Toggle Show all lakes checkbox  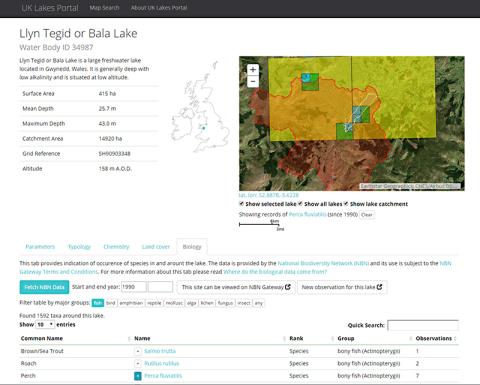tap(300, 204)
